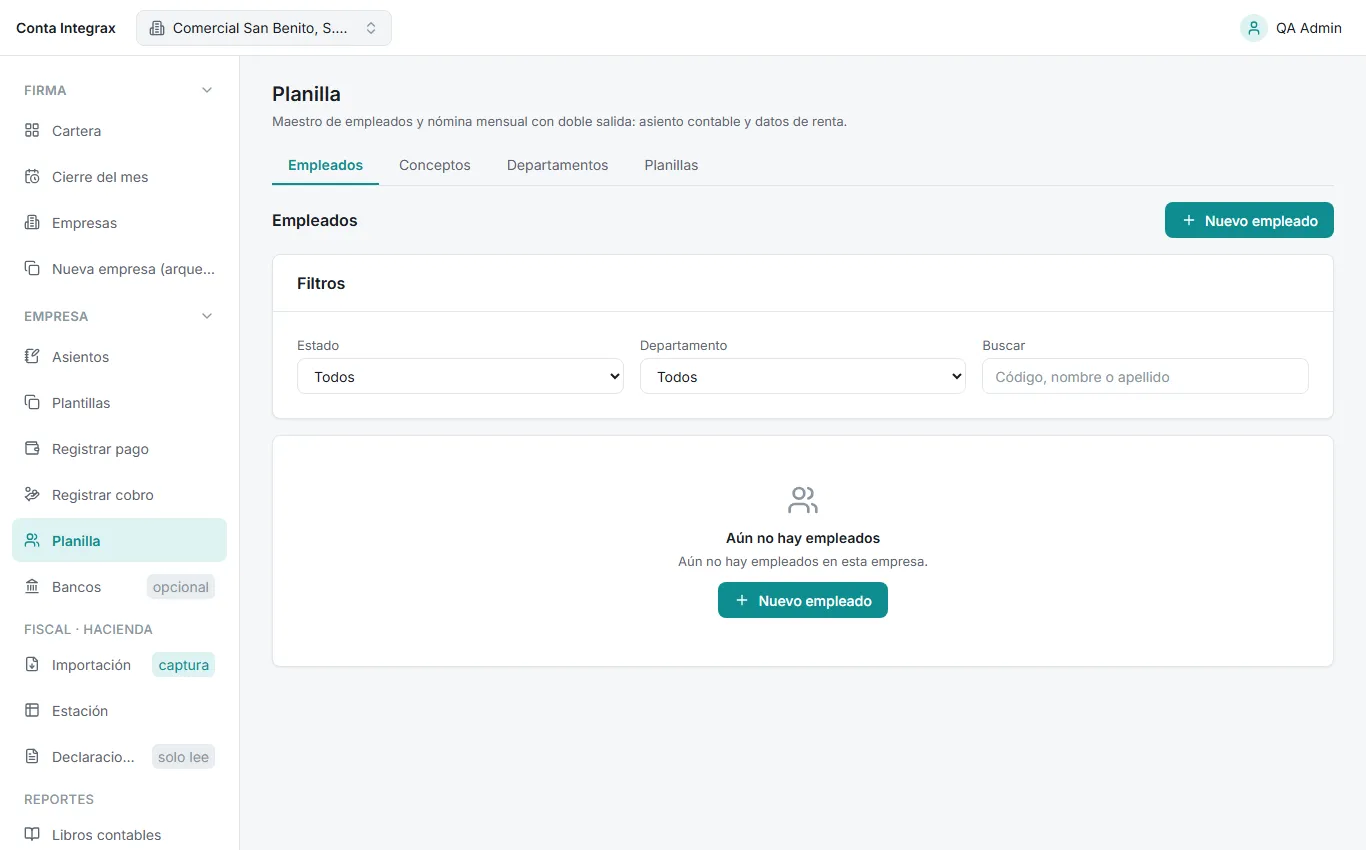Open Registrar cobro sidebar link
This screenshot has width=1366, height=850.
click(120, 495)
